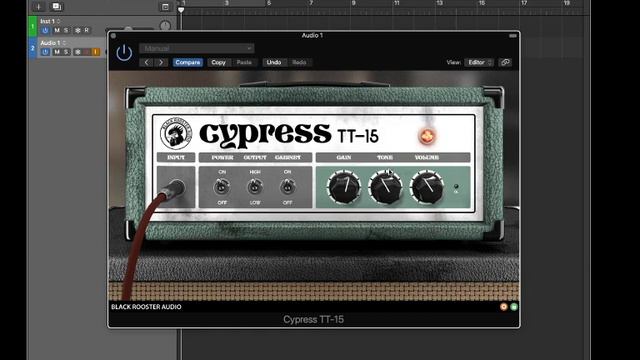Click the plugin window title bar Audio 1
The height and width of the screenshot is (360, 640).
pos(312,36)
